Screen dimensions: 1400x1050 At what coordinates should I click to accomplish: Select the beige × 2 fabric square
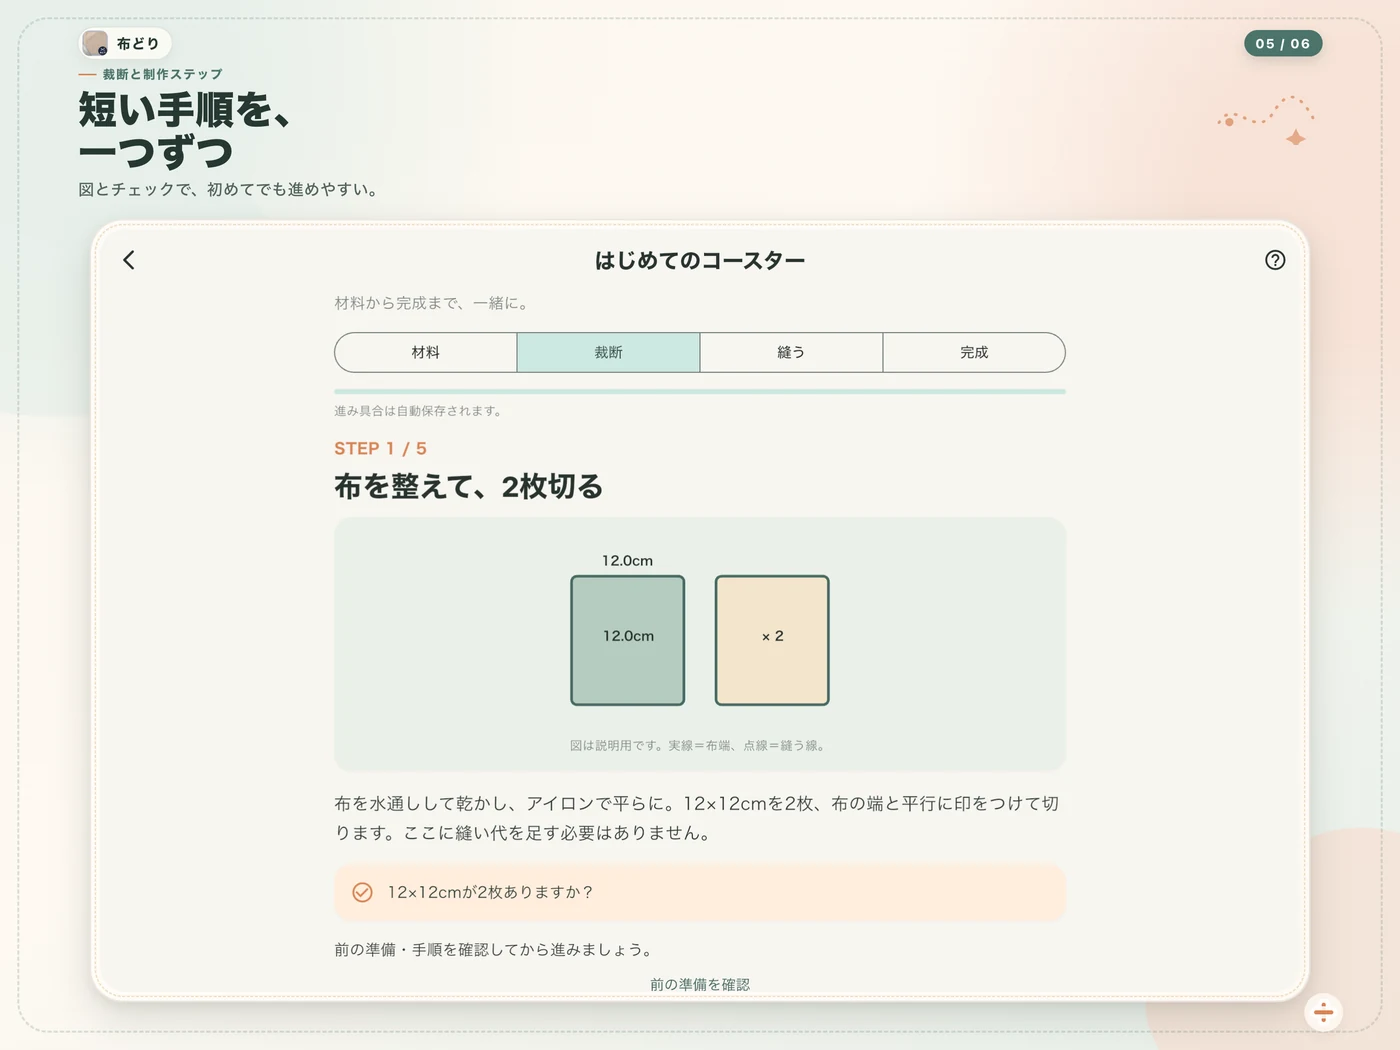(772, 640)
